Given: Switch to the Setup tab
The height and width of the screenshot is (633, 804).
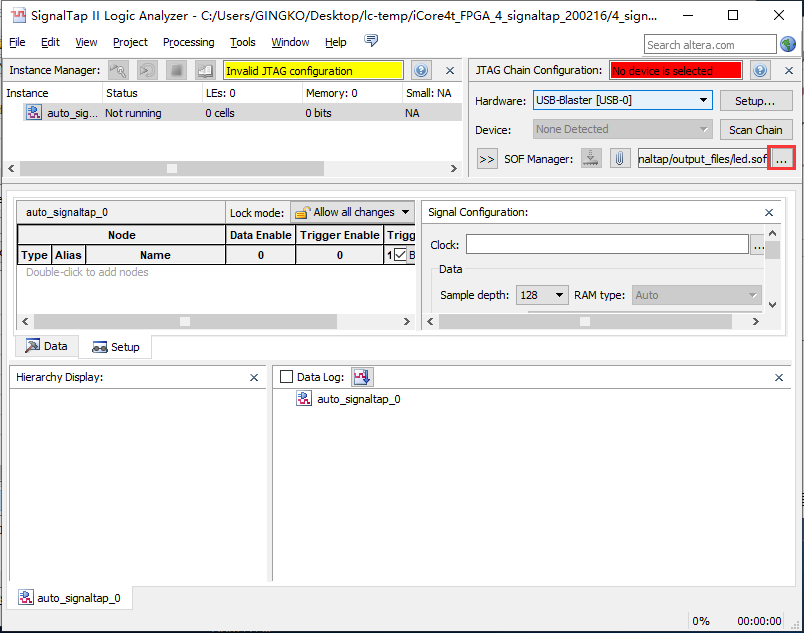Looking at the screenshot, I should pyautogui.click(x=116, y=347).
